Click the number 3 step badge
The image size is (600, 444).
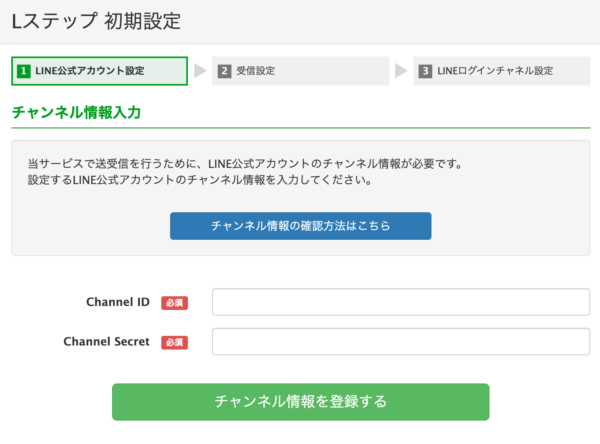pos(426,72)
